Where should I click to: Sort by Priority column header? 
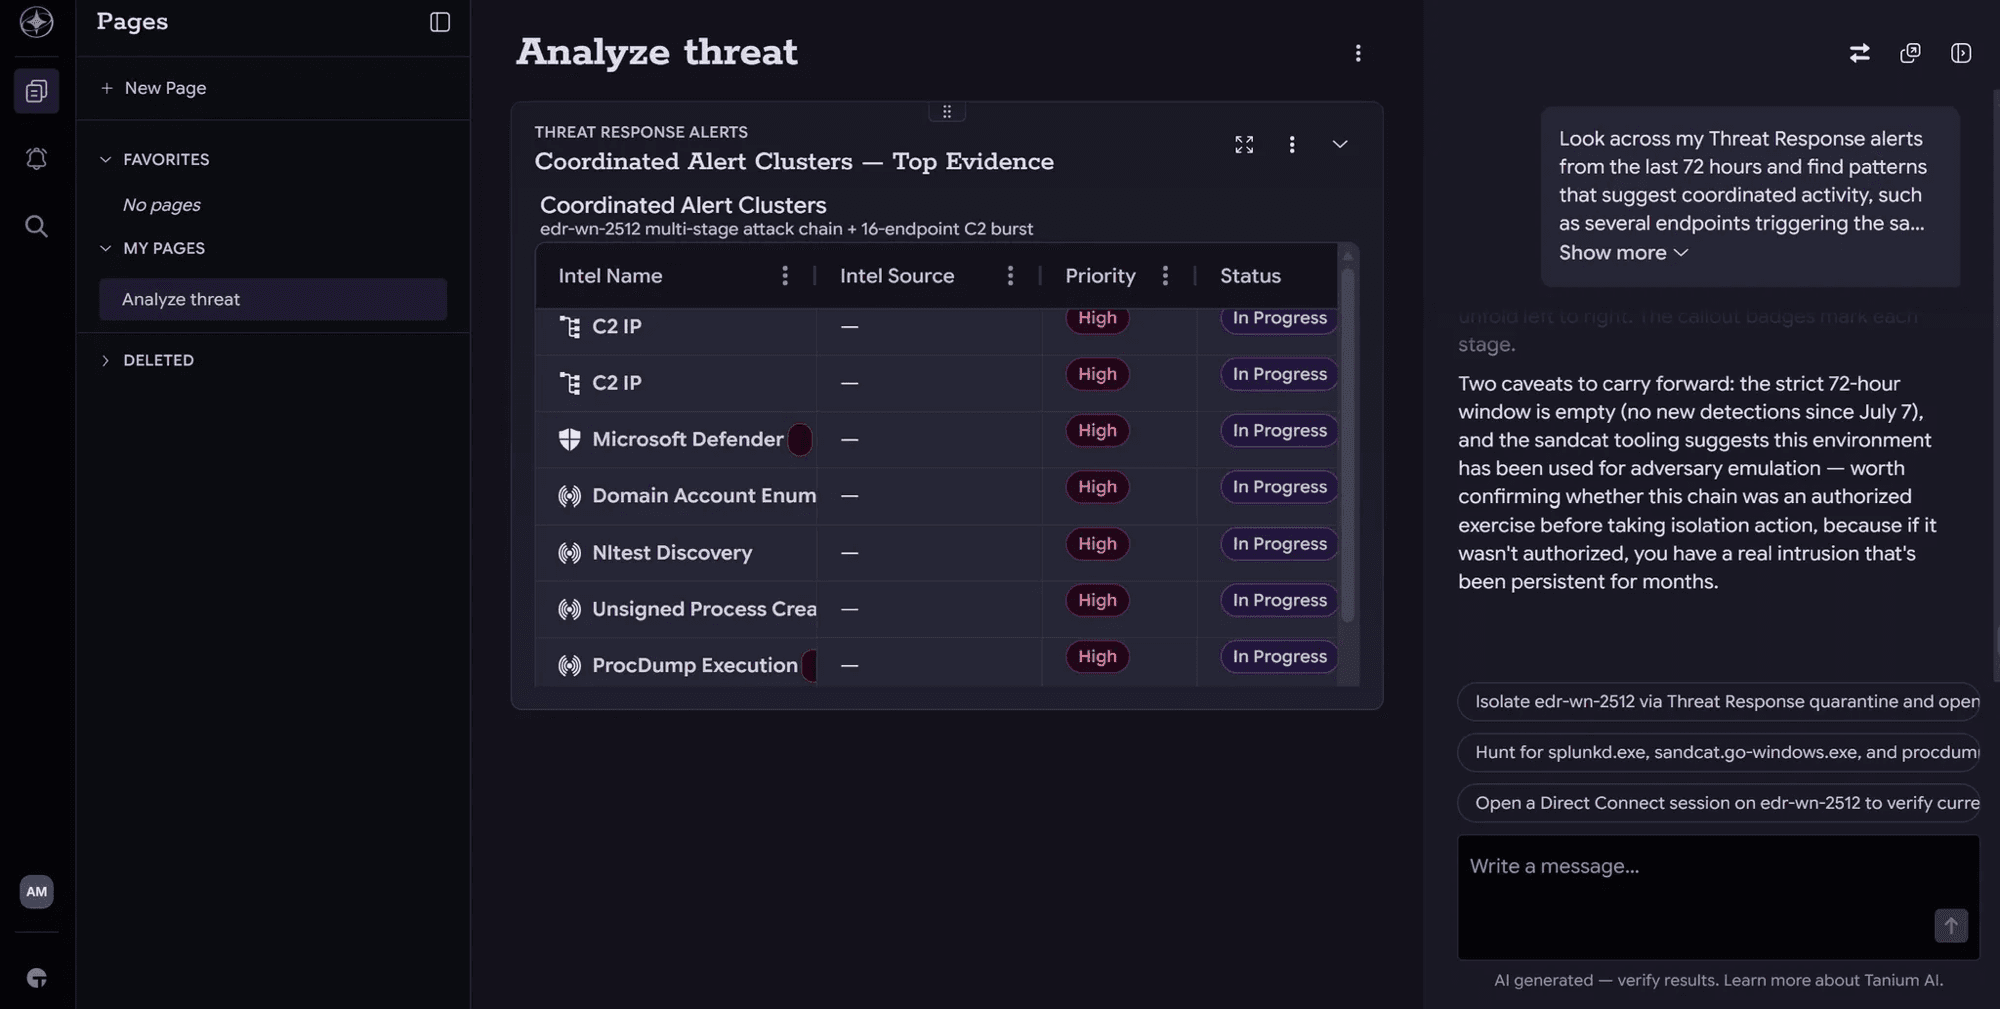(x=1100, y=276)
